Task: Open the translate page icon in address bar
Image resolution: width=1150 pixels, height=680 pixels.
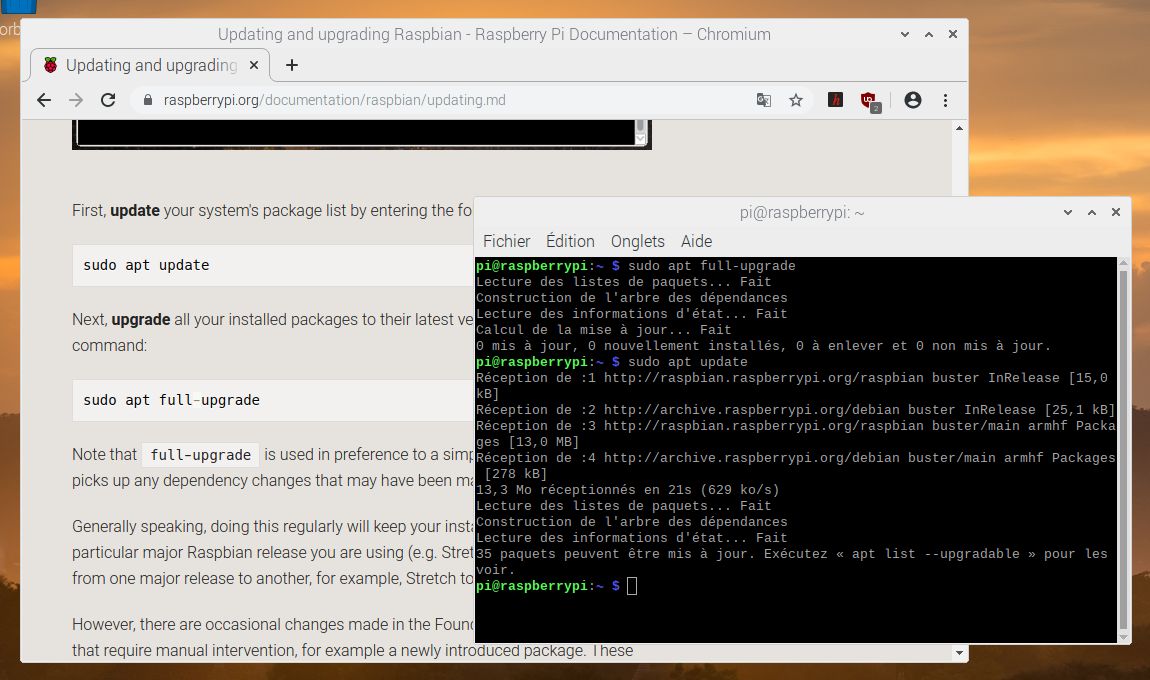Action: (763, 100)
